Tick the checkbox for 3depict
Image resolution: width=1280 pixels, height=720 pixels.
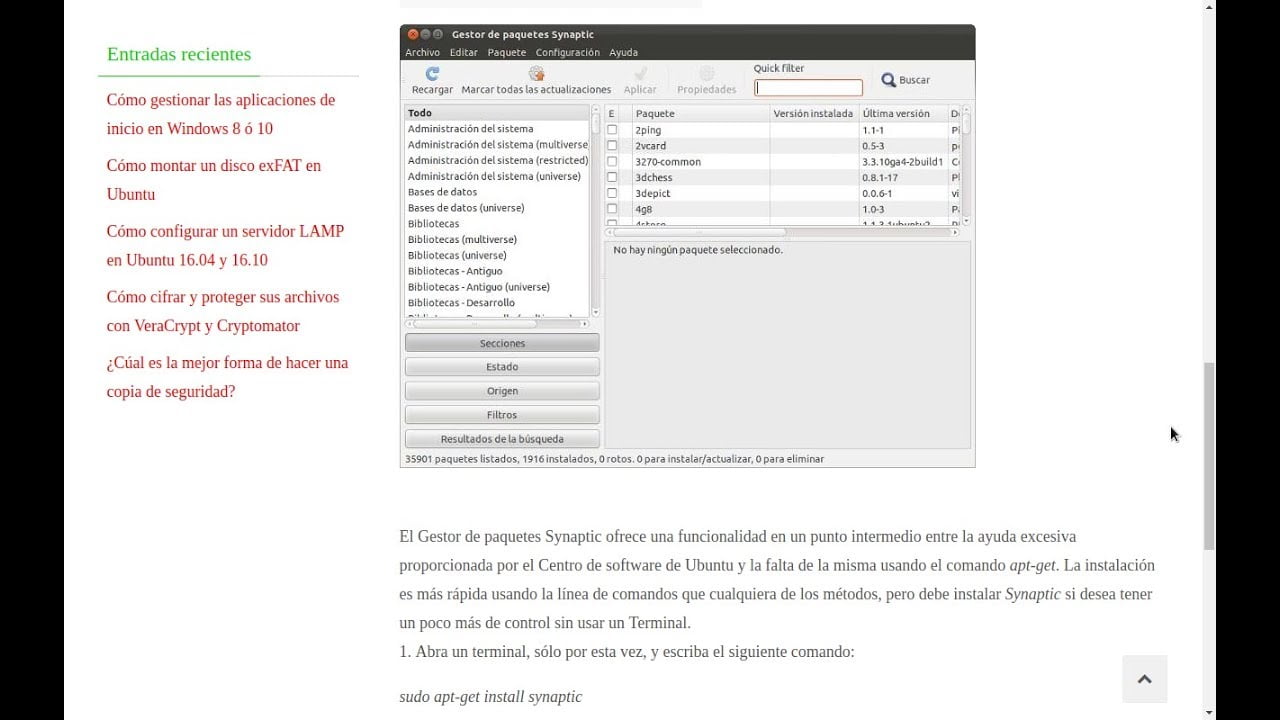(x=612, y=194)
